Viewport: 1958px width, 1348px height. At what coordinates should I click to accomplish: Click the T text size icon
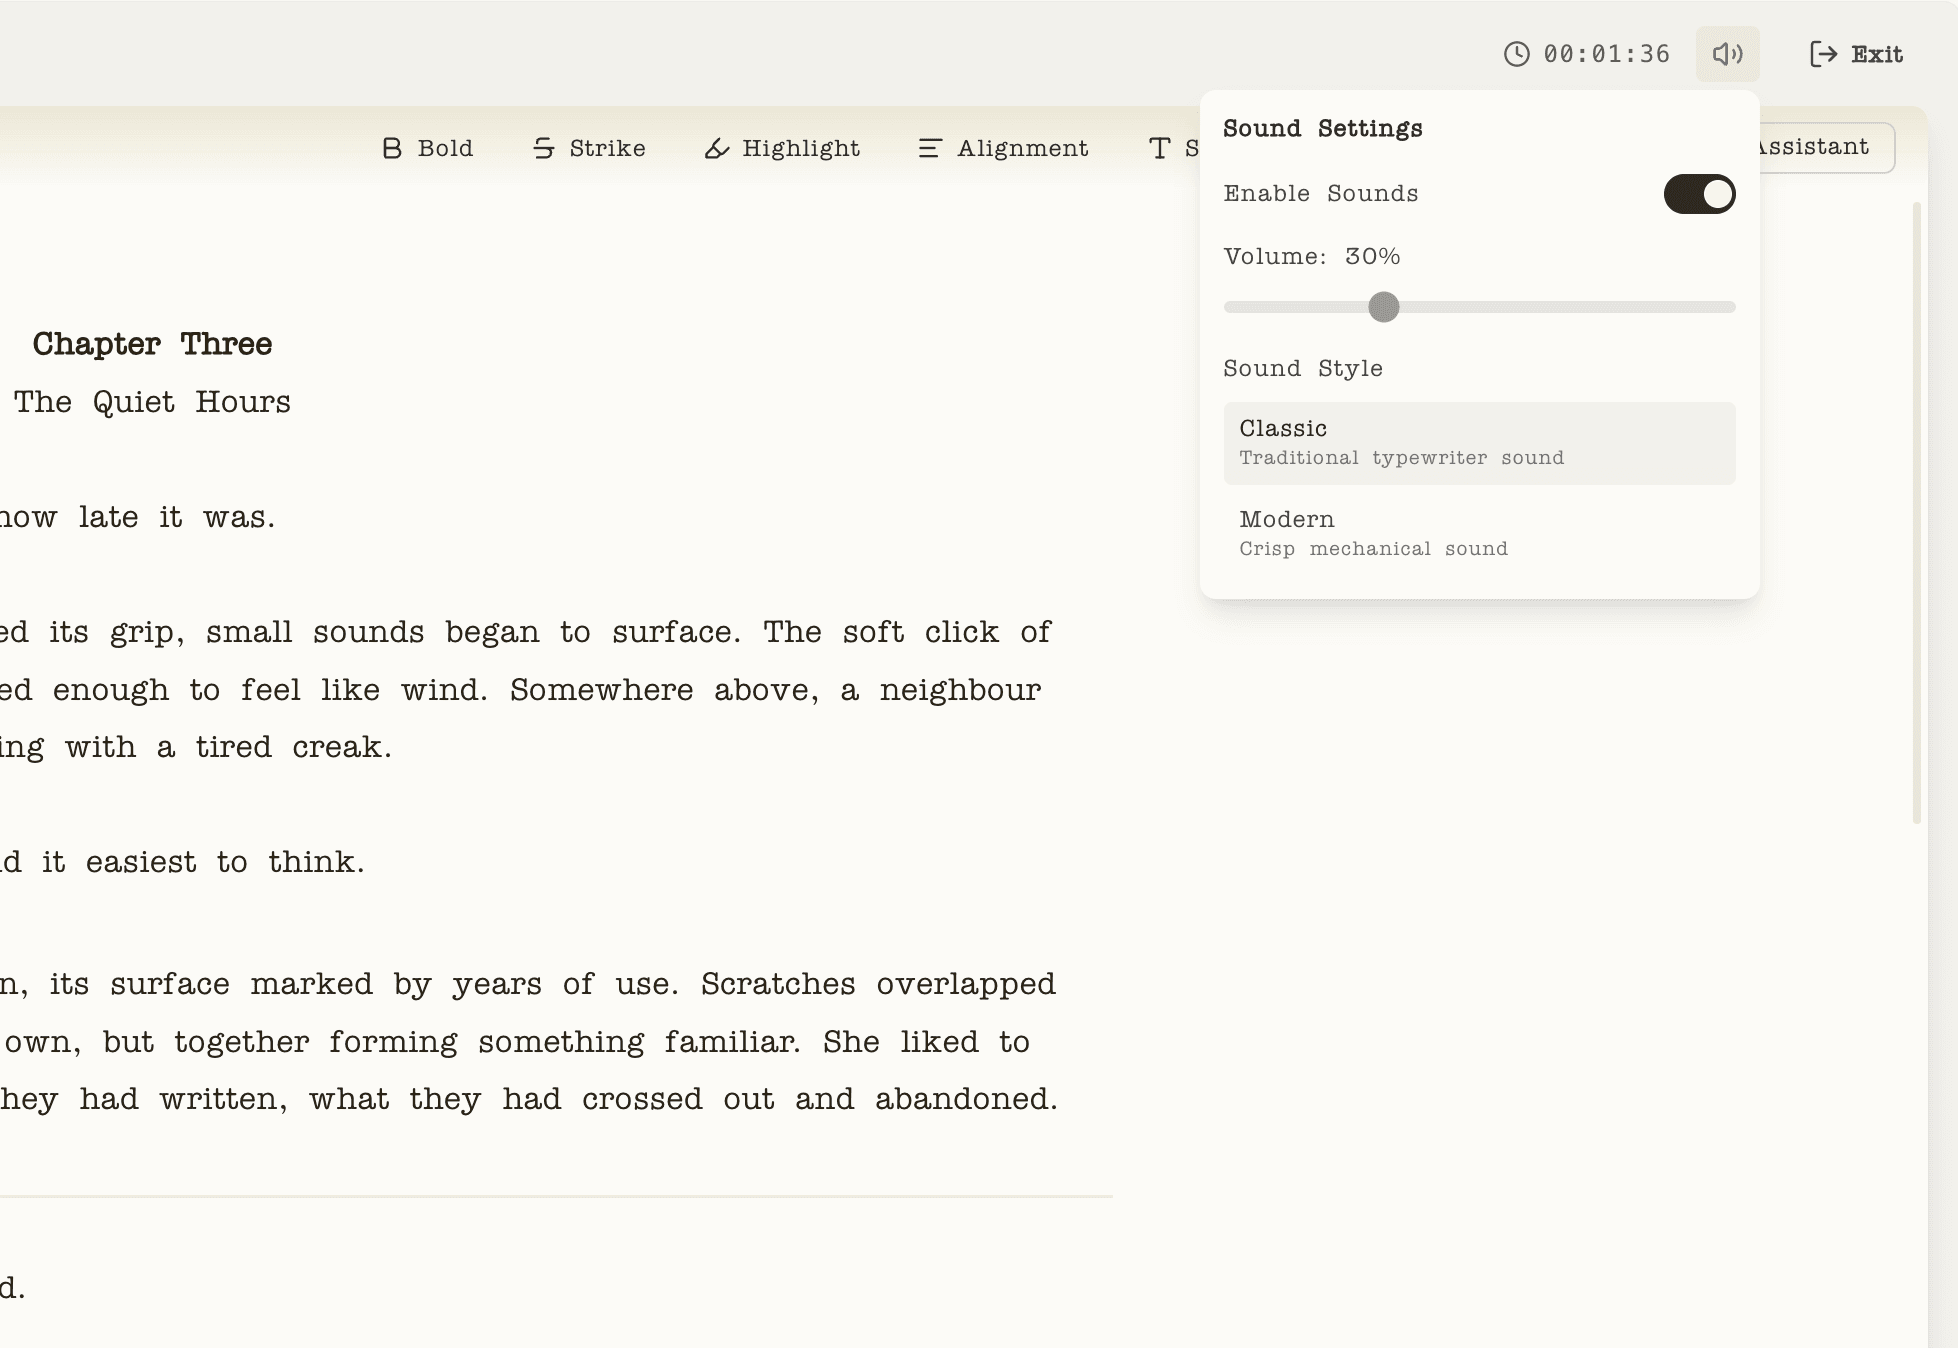(x=1159, y=148)
